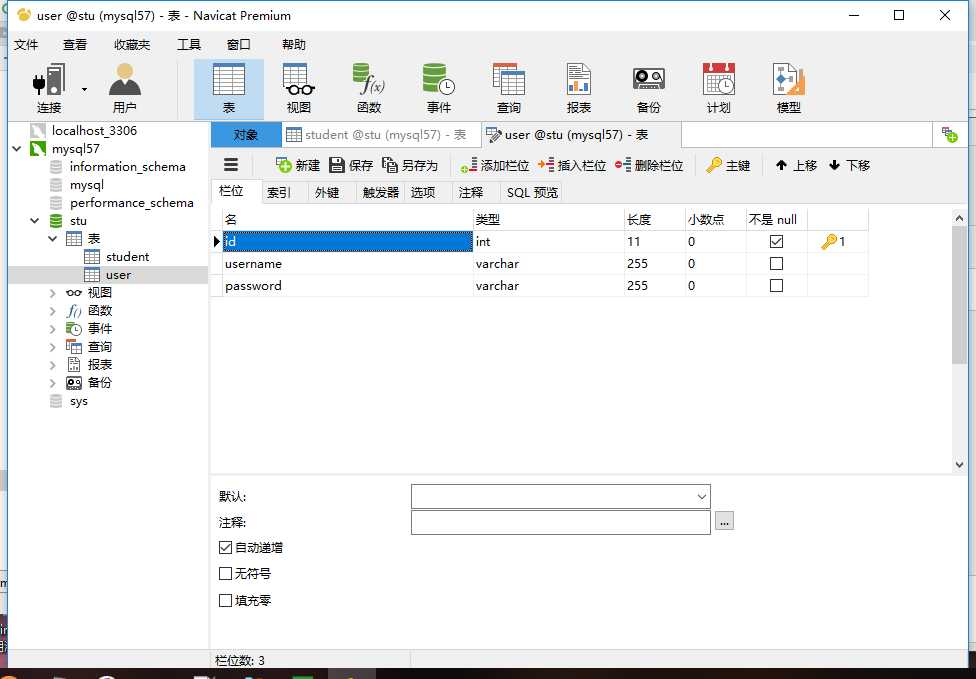Open the 工具 tools menu
Screen dimensions: 976x679
tap(189, 45)
